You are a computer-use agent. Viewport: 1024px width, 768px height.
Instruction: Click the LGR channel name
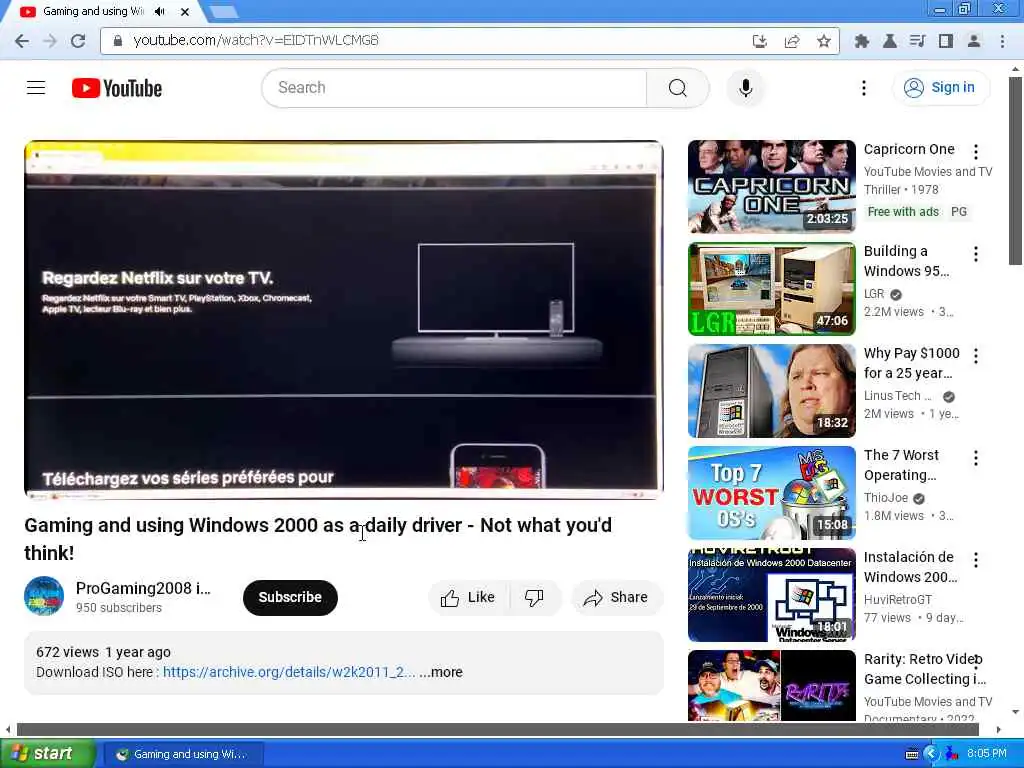click(x=874, y=294)
